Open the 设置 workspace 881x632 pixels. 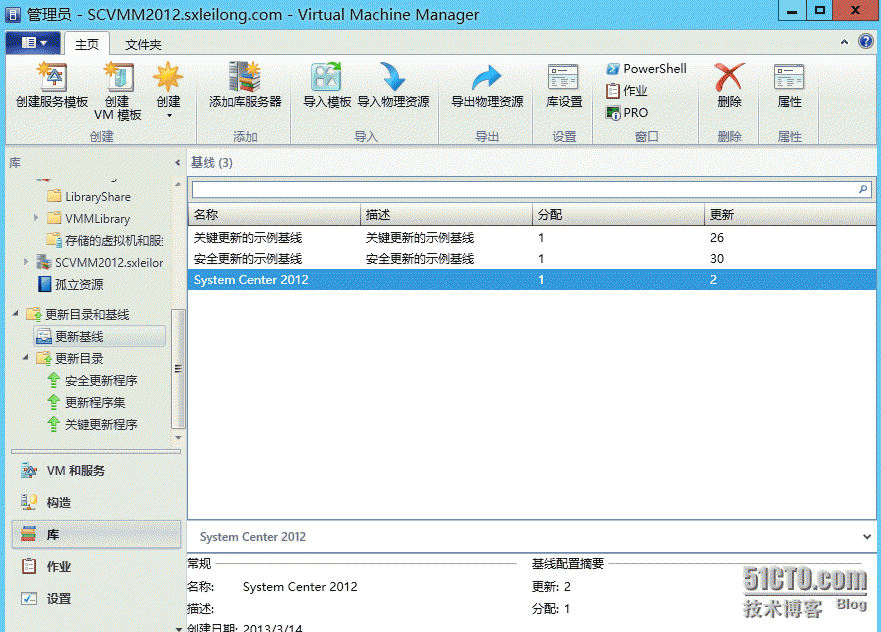click(96, 598)
